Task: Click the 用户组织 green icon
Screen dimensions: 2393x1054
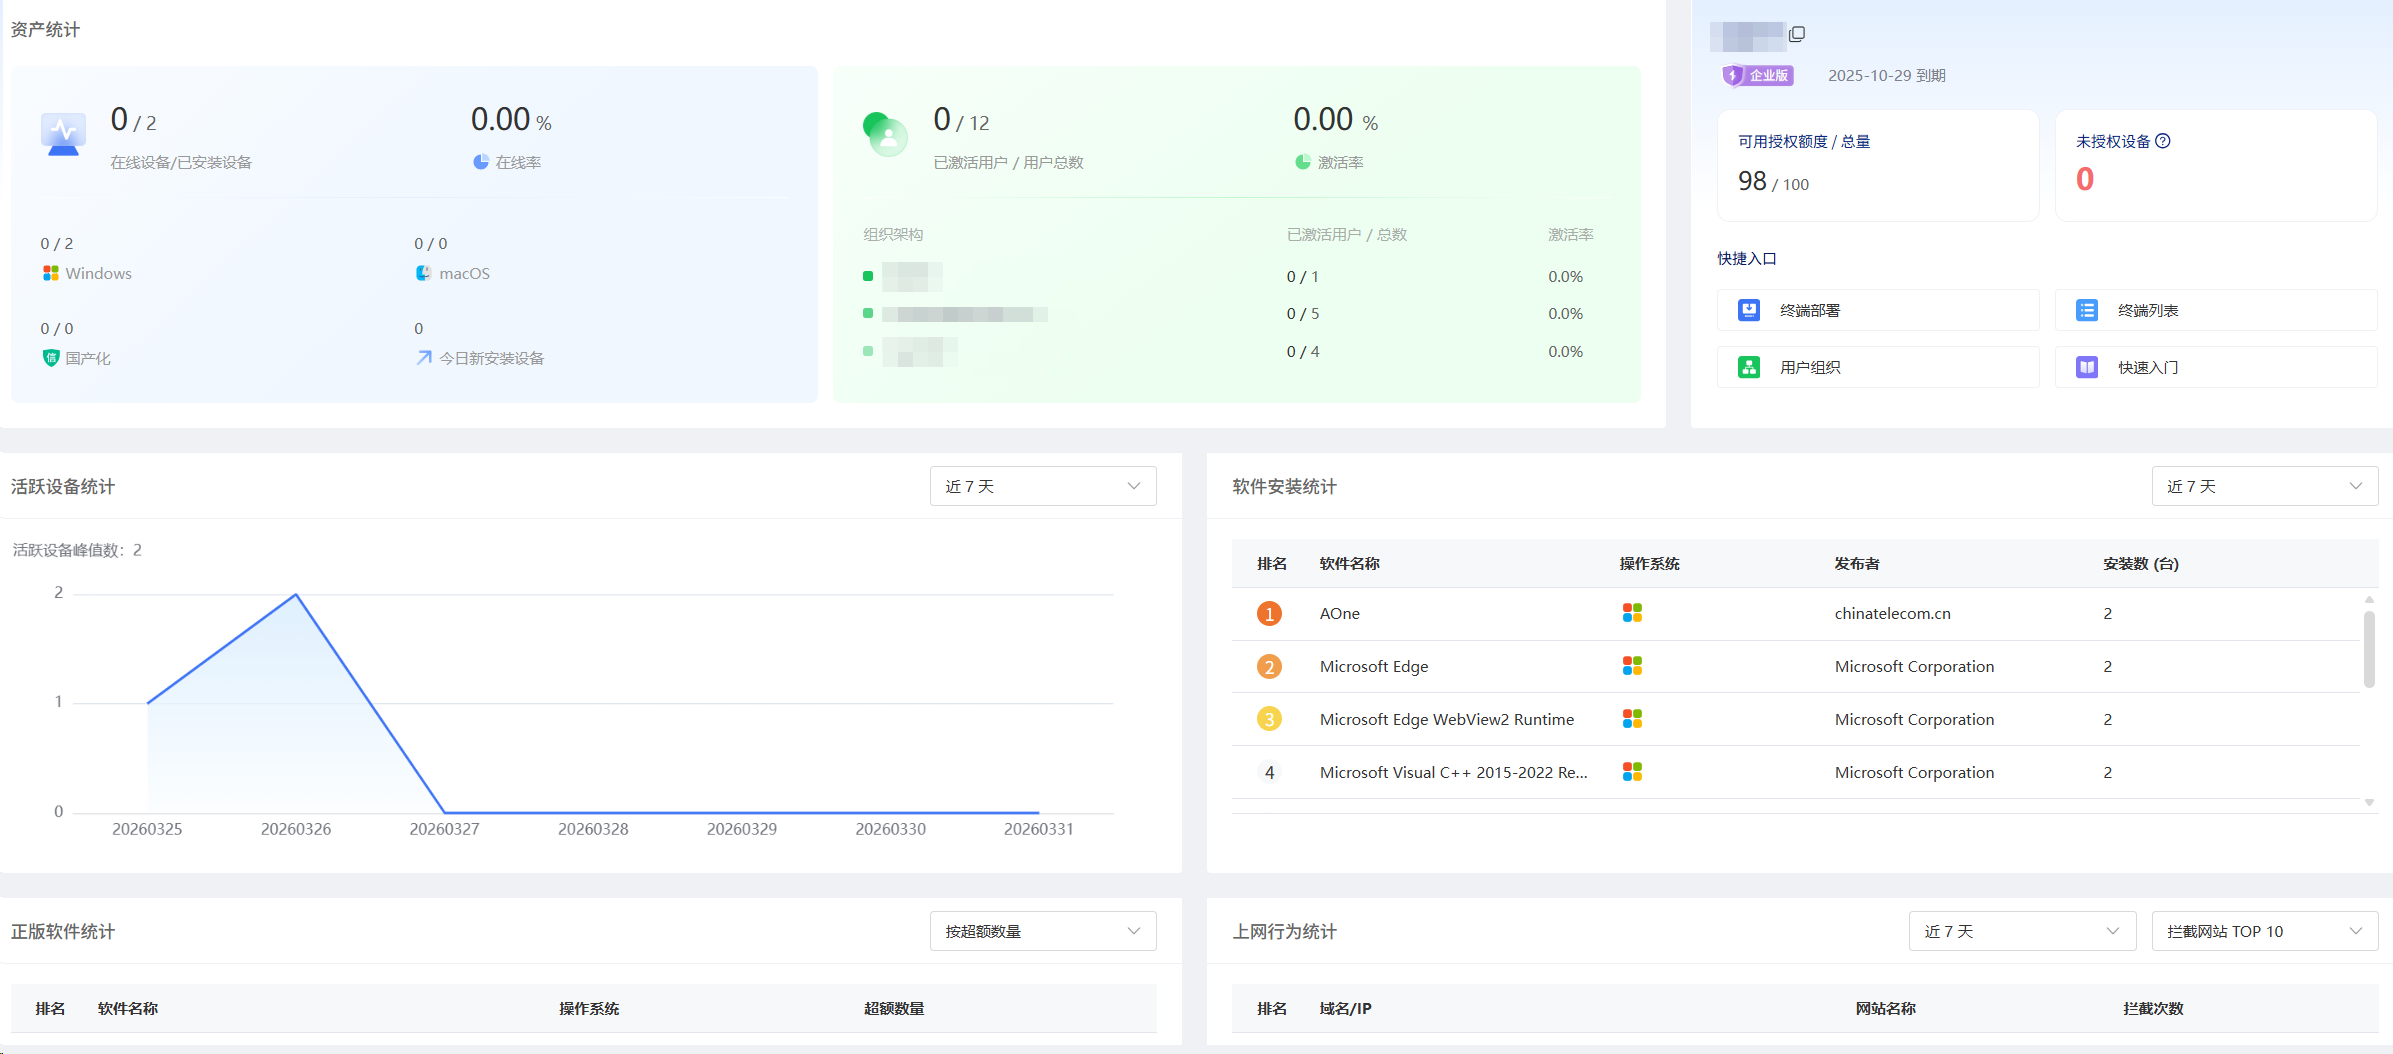Action: pyautogui.click(x=1749, y=367)
